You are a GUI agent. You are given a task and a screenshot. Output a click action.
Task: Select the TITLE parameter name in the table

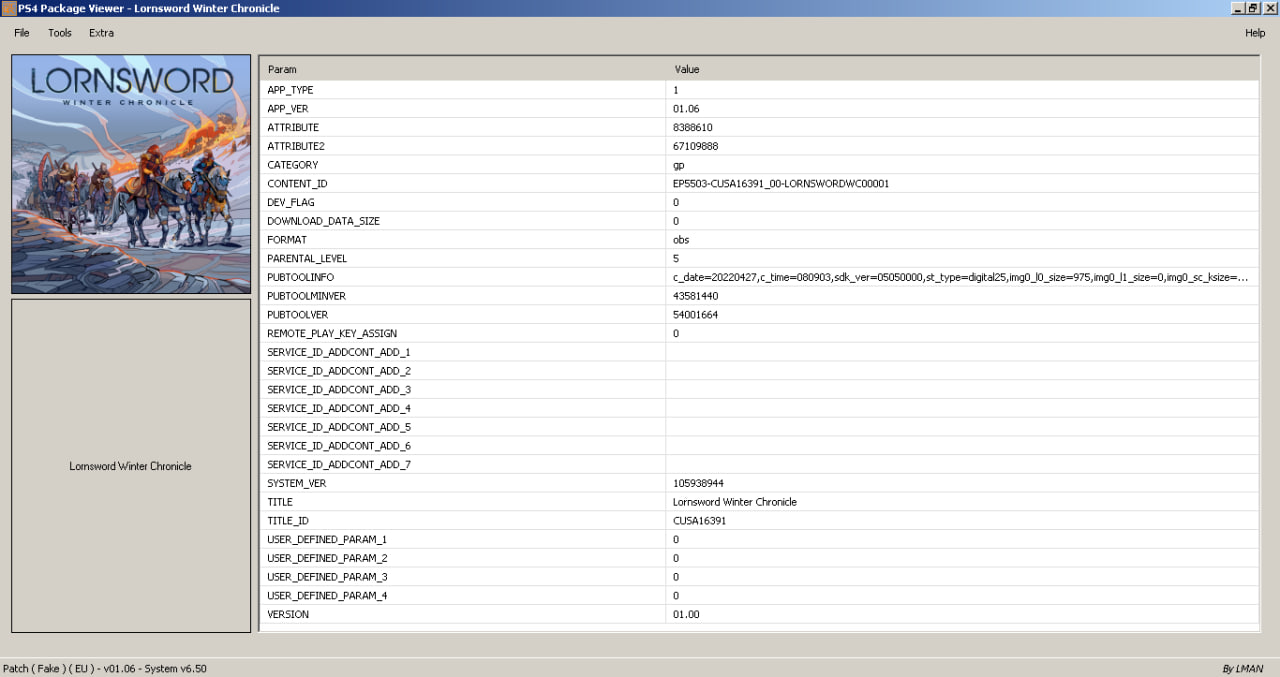tap(280, 502)
